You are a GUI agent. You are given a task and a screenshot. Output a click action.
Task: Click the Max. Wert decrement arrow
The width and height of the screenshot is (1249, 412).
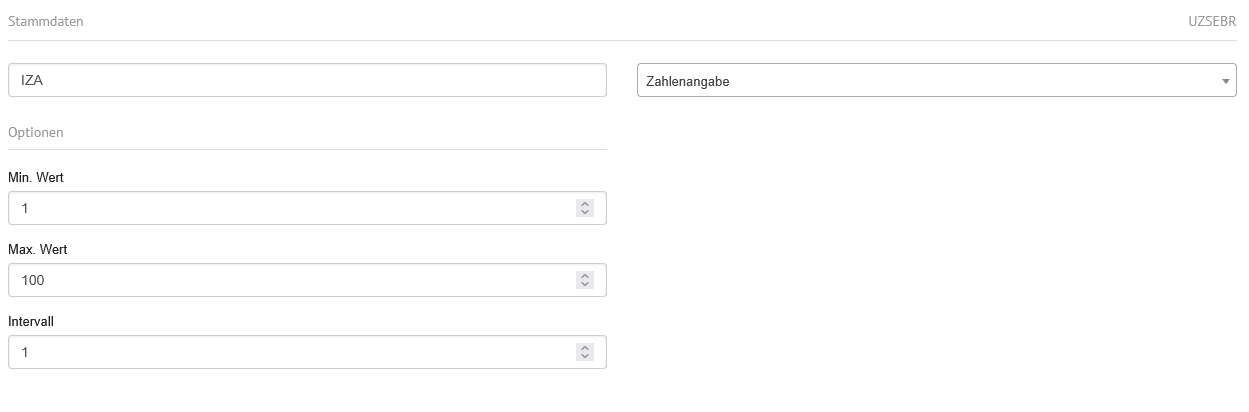click(x=585, y=285)
